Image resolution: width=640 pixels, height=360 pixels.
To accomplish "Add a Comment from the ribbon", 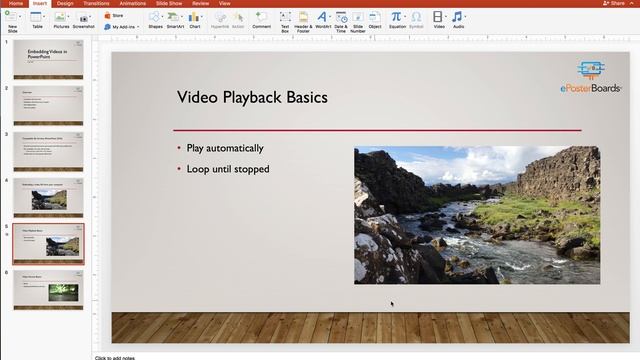I will (x=261, y=20).
